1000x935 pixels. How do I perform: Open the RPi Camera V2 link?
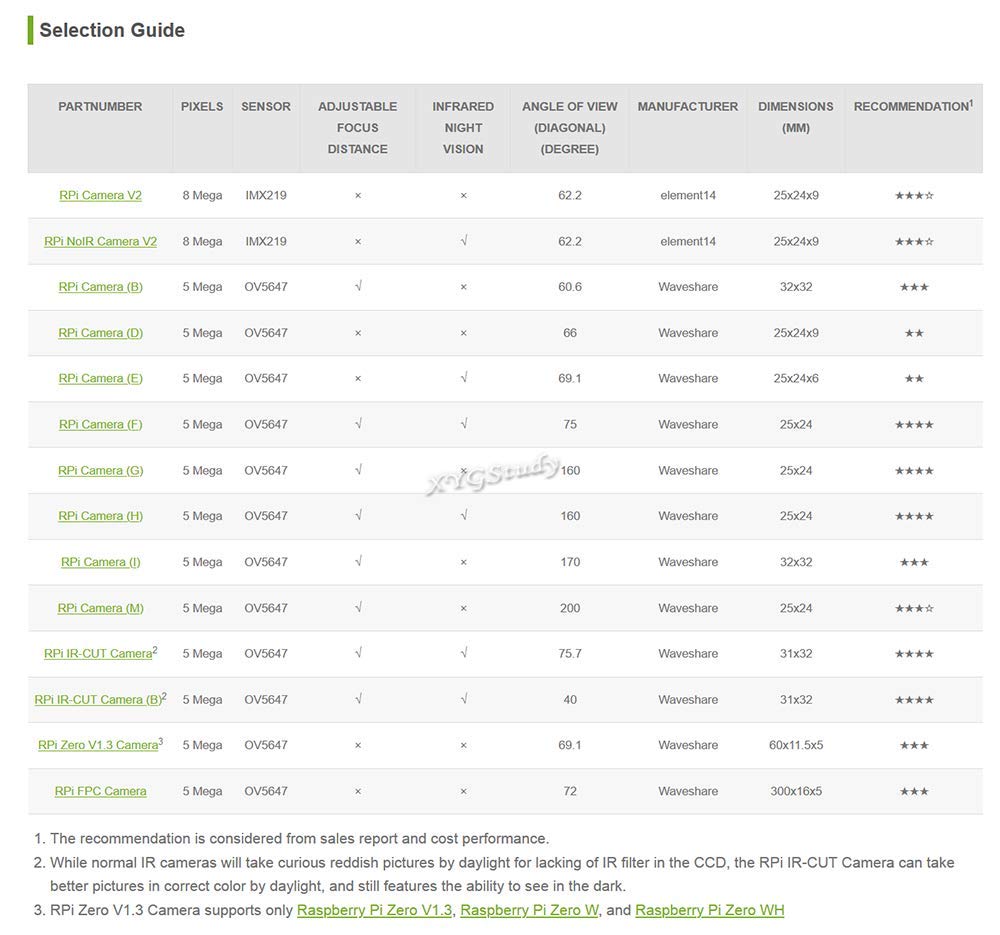(100, 195)
